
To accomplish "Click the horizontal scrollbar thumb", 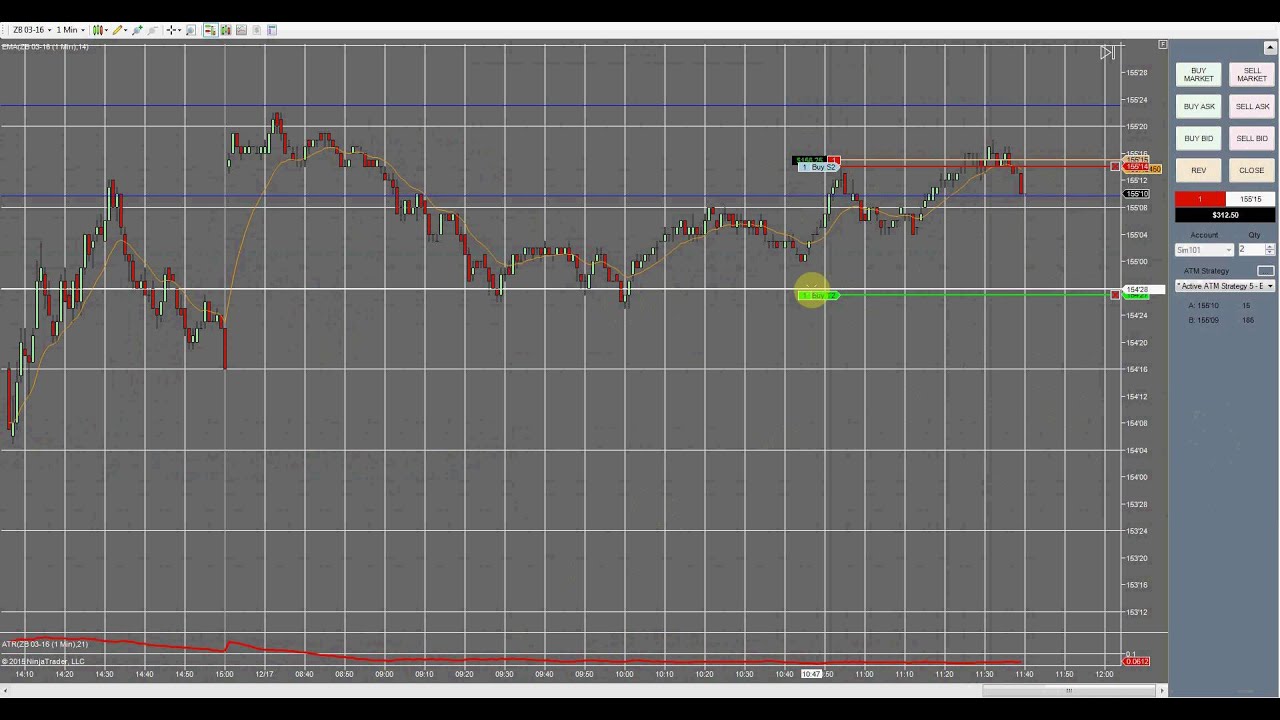I will tap(1069, 690).
